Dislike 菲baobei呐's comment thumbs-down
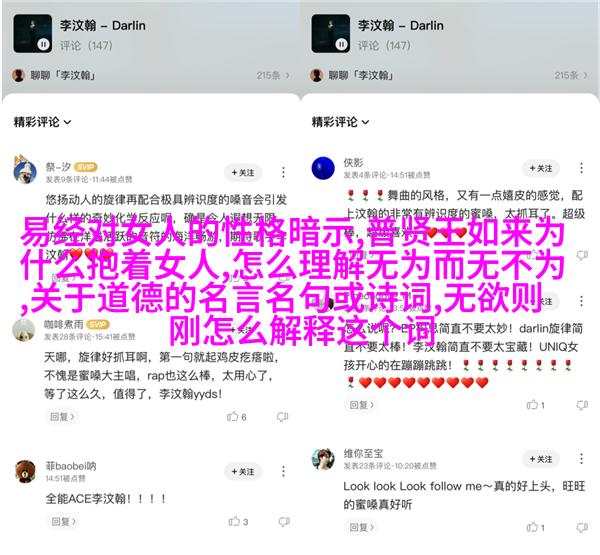Viewport: 600px width, 555px height. pyautogui.click(x=284, y=522)
